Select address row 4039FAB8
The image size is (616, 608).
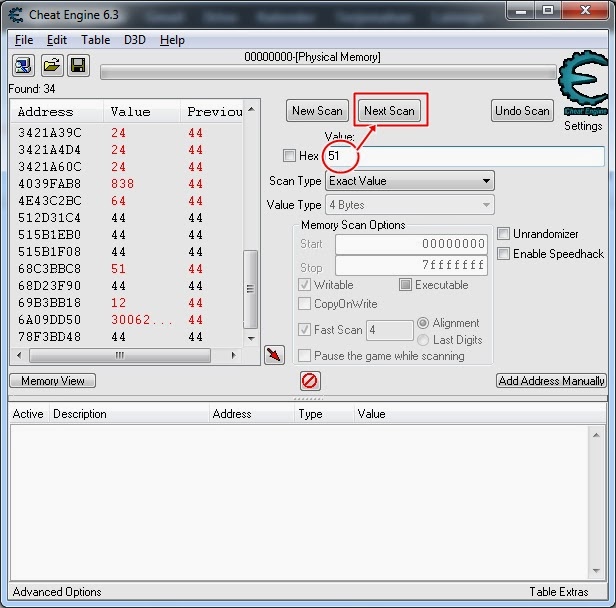(x=126, y=183)
